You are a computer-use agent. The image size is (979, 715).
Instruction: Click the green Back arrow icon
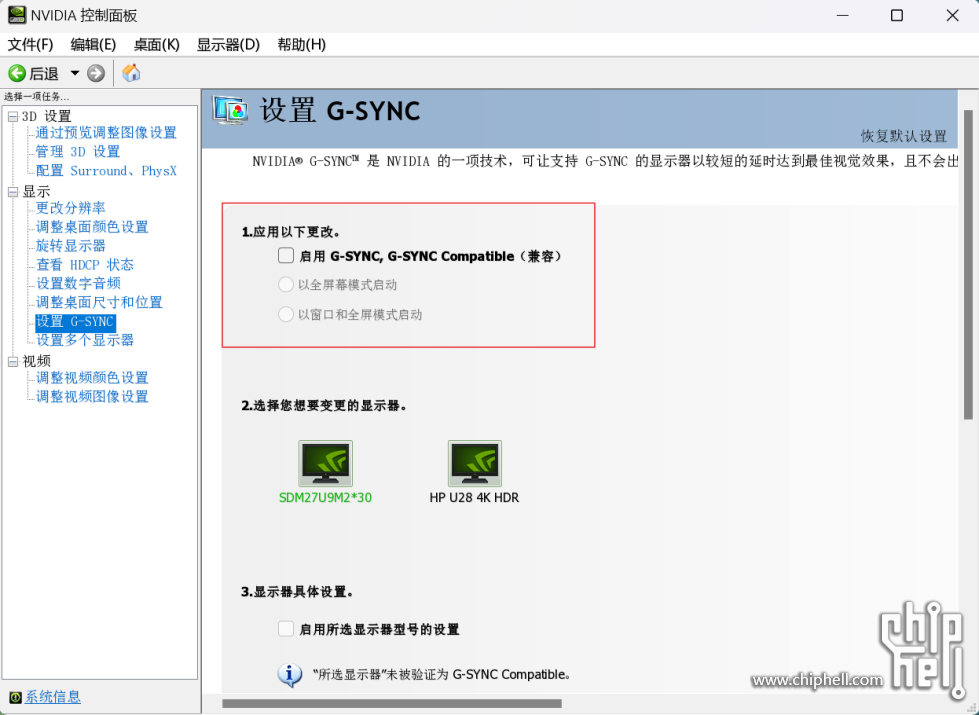(x=17, y=74)
